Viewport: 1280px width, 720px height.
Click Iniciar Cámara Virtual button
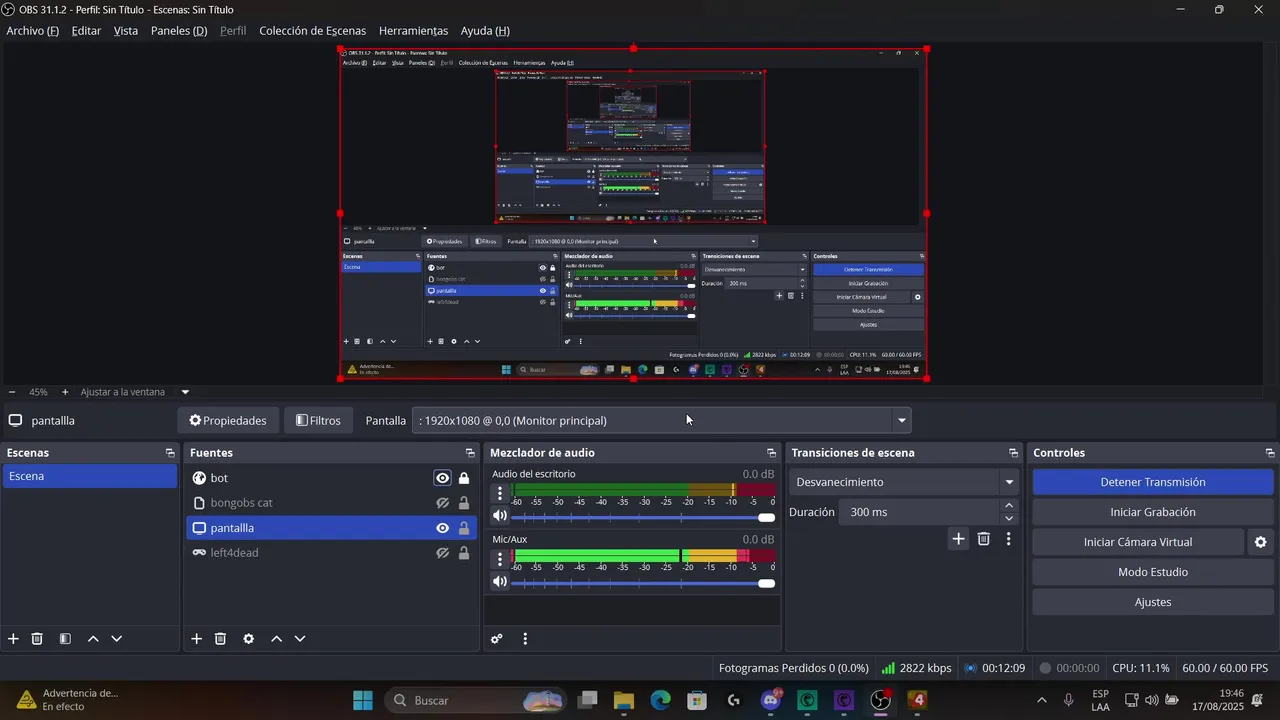point(1138,542)
